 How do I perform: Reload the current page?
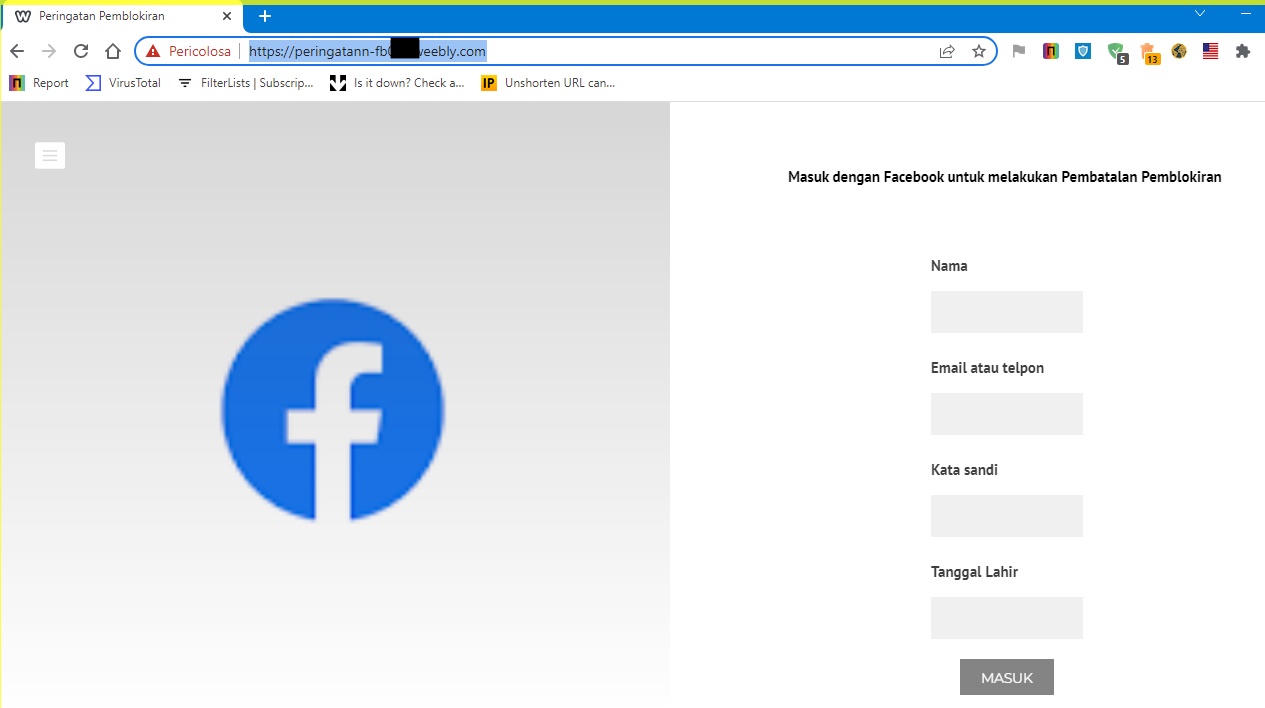click(81, 51)
